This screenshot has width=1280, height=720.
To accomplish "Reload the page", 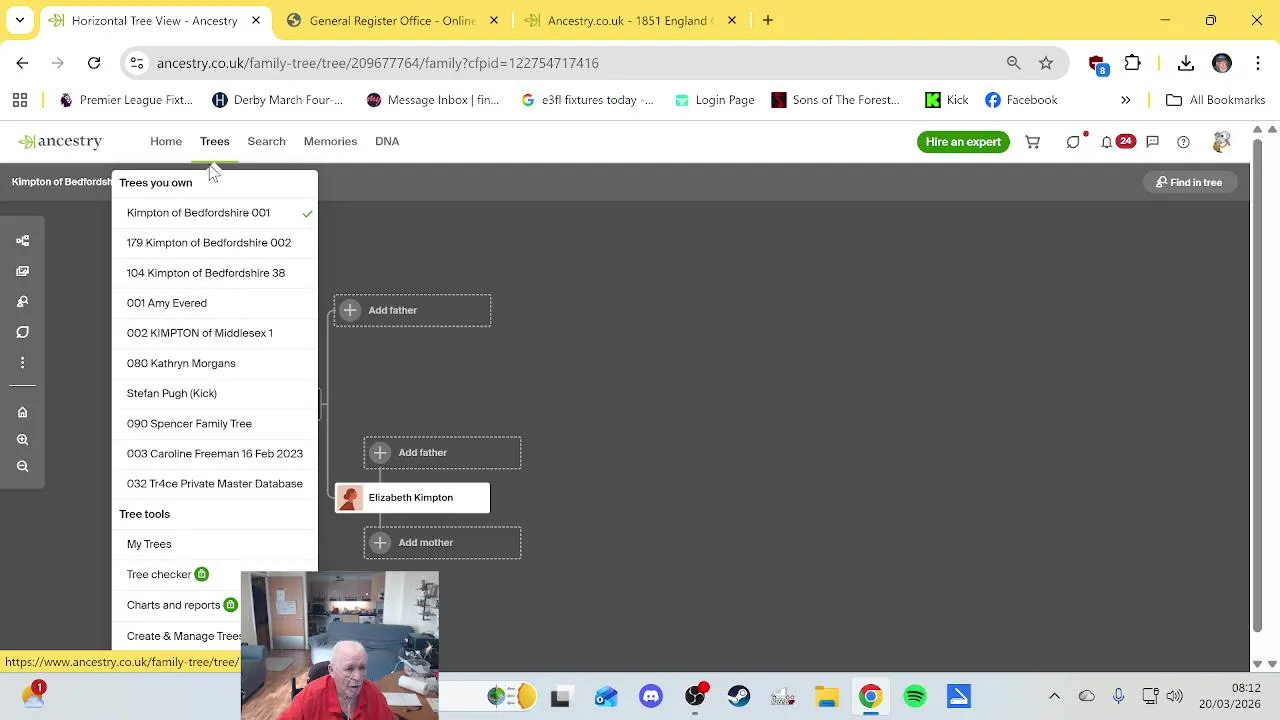I will (94, 63).
